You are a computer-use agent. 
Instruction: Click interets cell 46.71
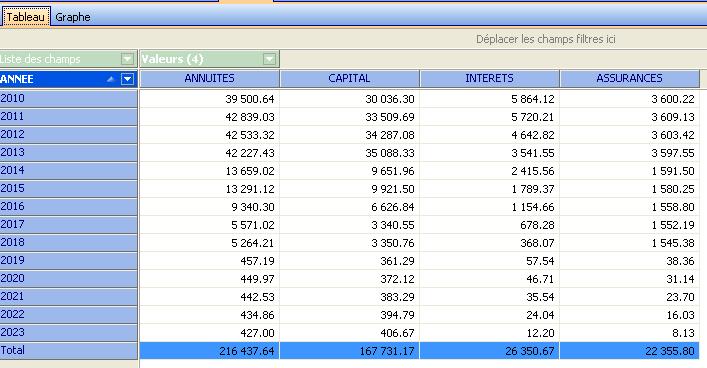pyautogui.click(x=490, y=279)
